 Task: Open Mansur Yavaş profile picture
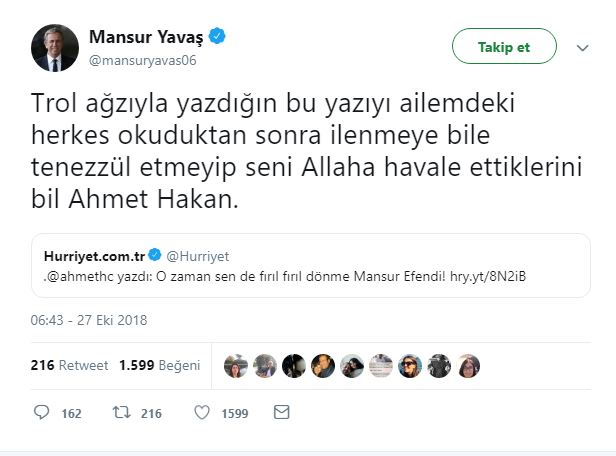[55, 48]
